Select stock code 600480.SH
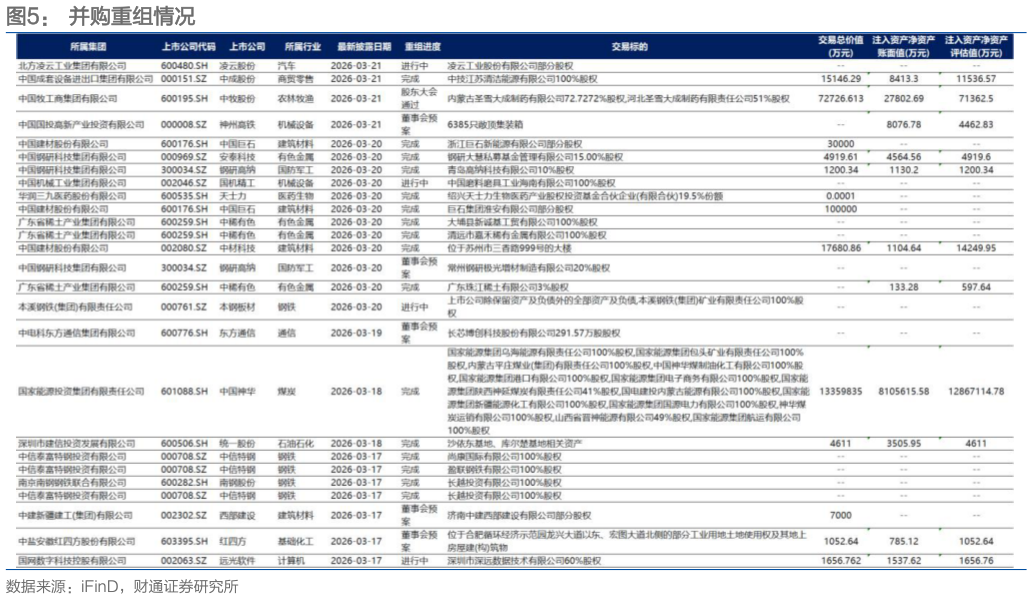 [184, 66]
